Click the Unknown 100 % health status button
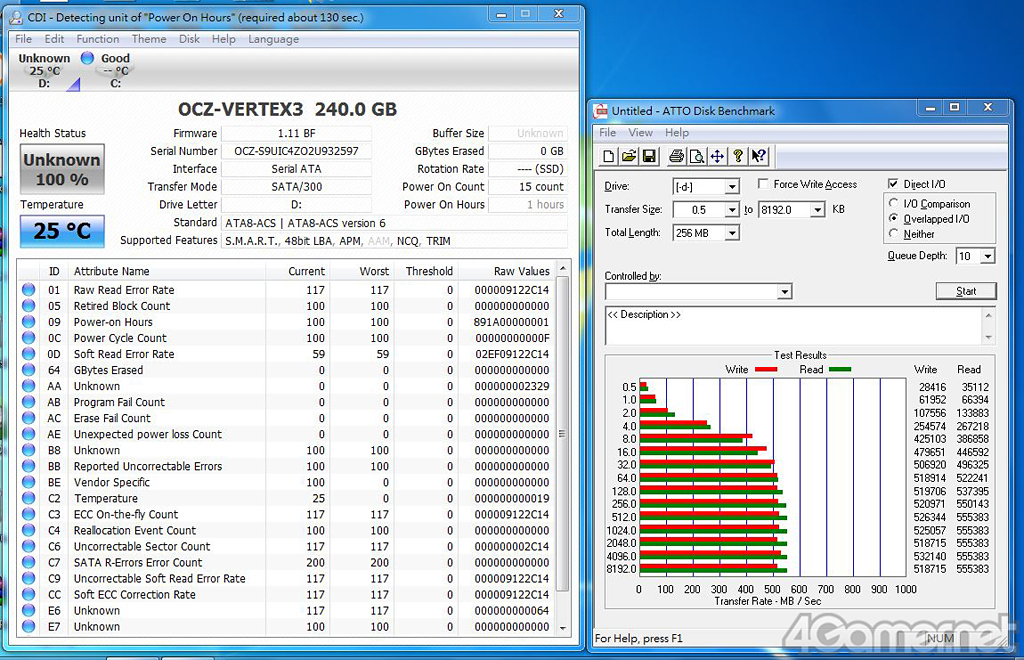 tap(62, 169)
